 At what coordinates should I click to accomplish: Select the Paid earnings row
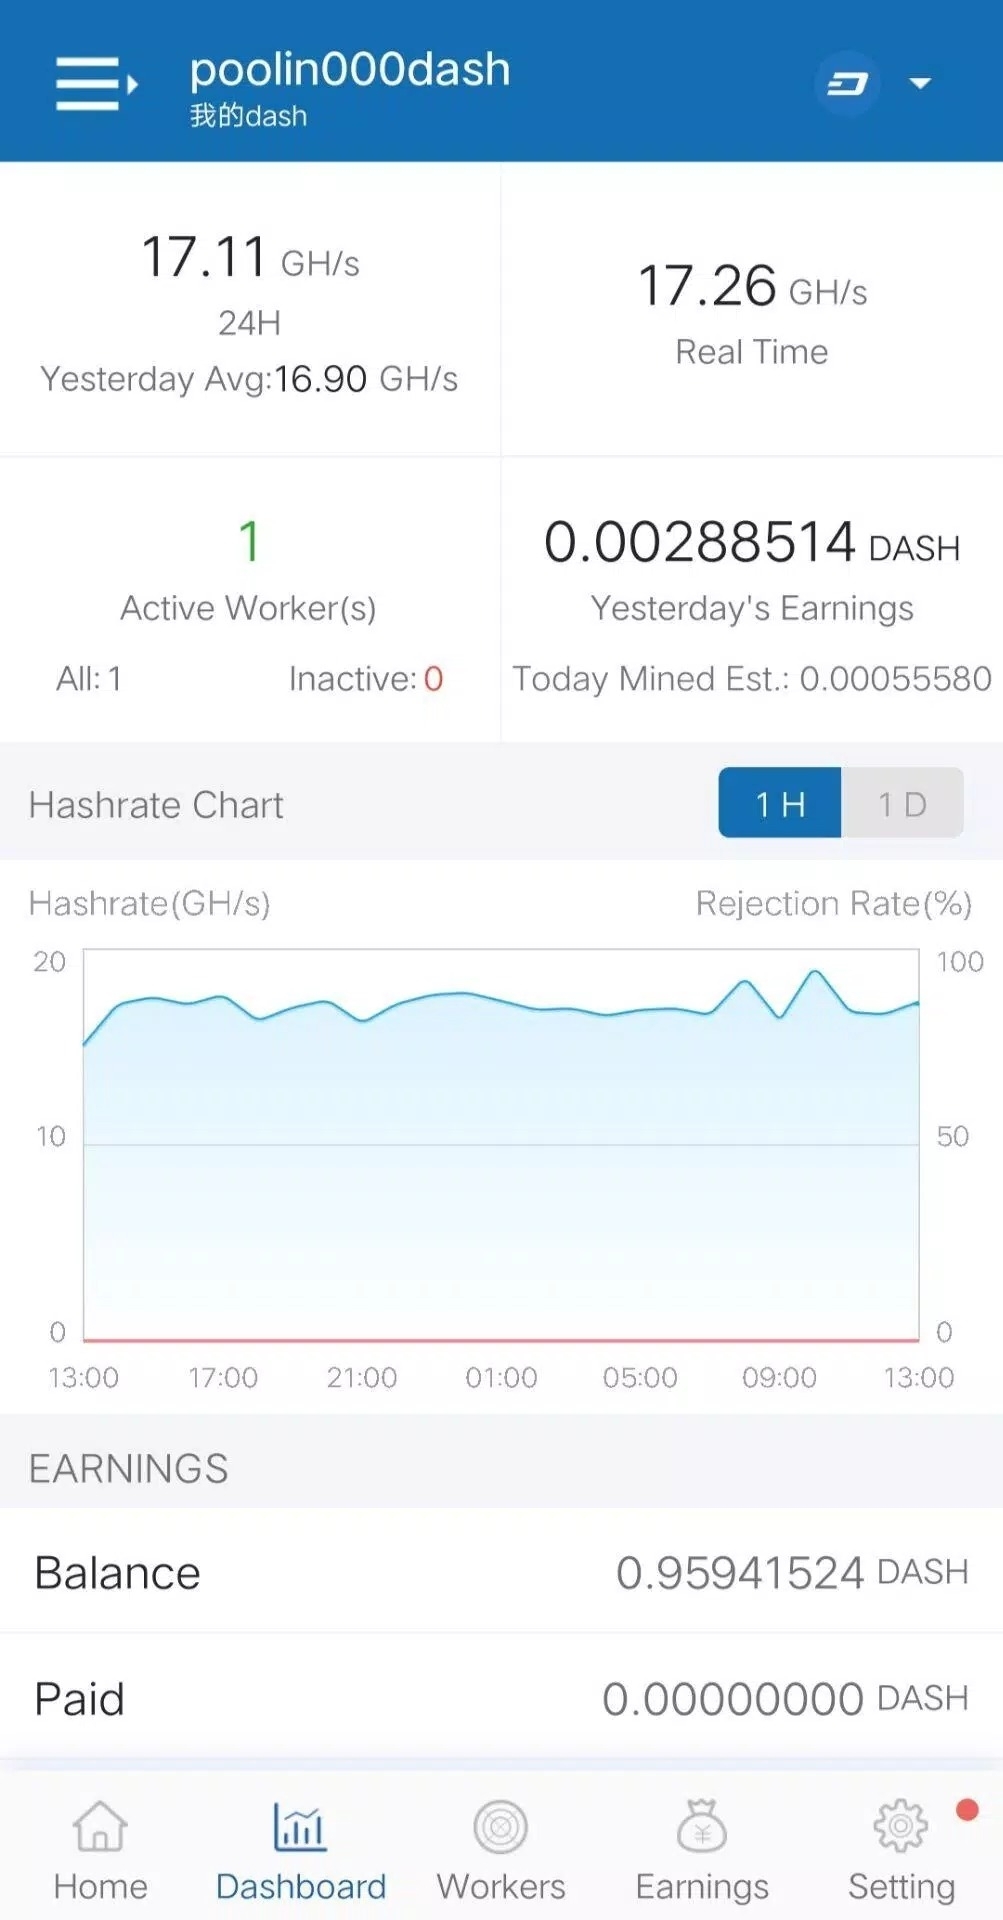[501, 1698]
